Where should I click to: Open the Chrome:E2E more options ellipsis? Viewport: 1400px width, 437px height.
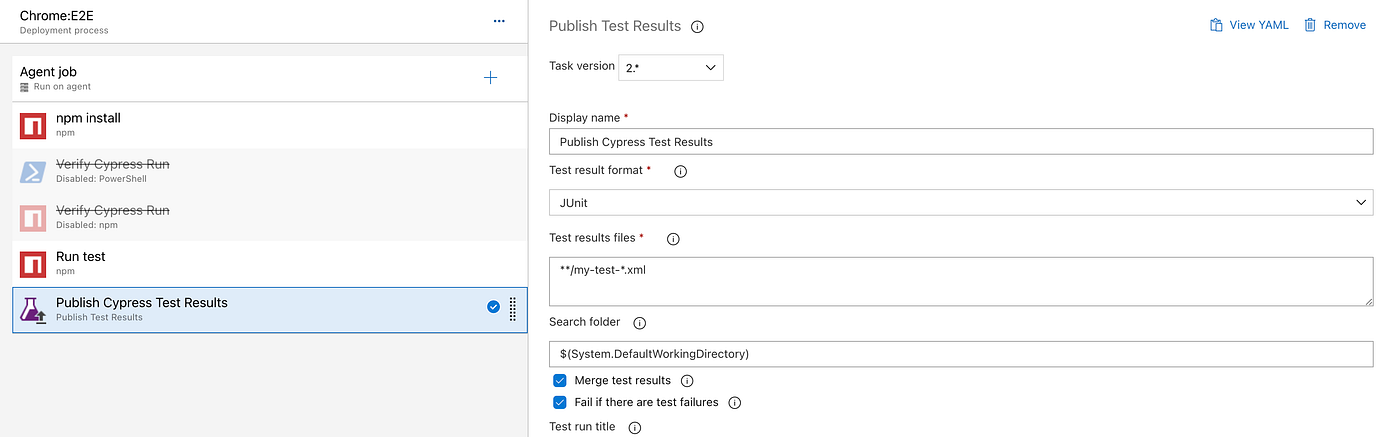(x=499, y=21)
